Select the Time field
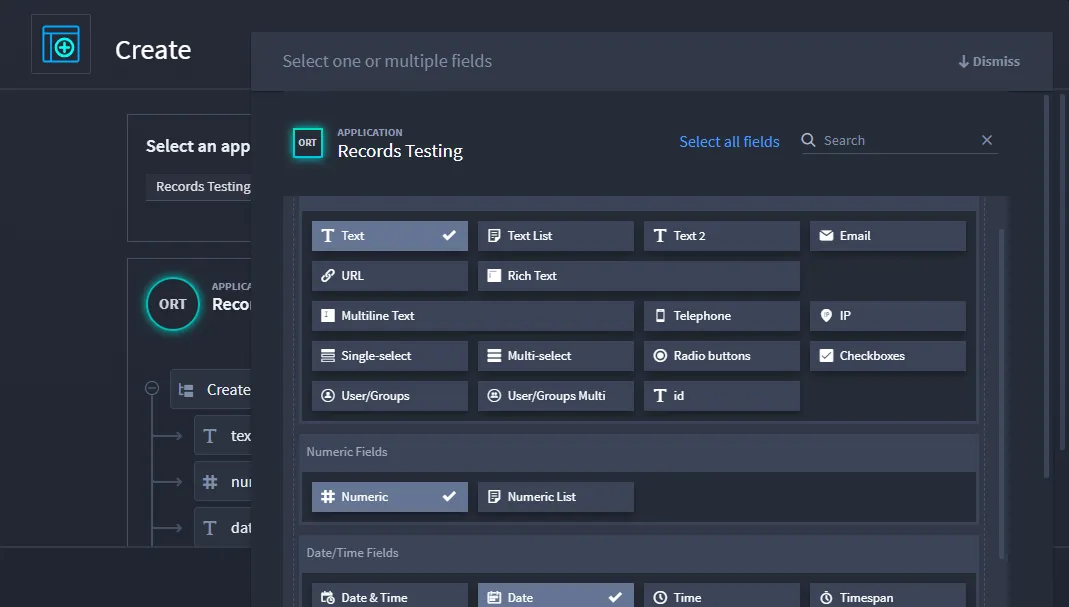1069x607 pixels. pos(722,597)
